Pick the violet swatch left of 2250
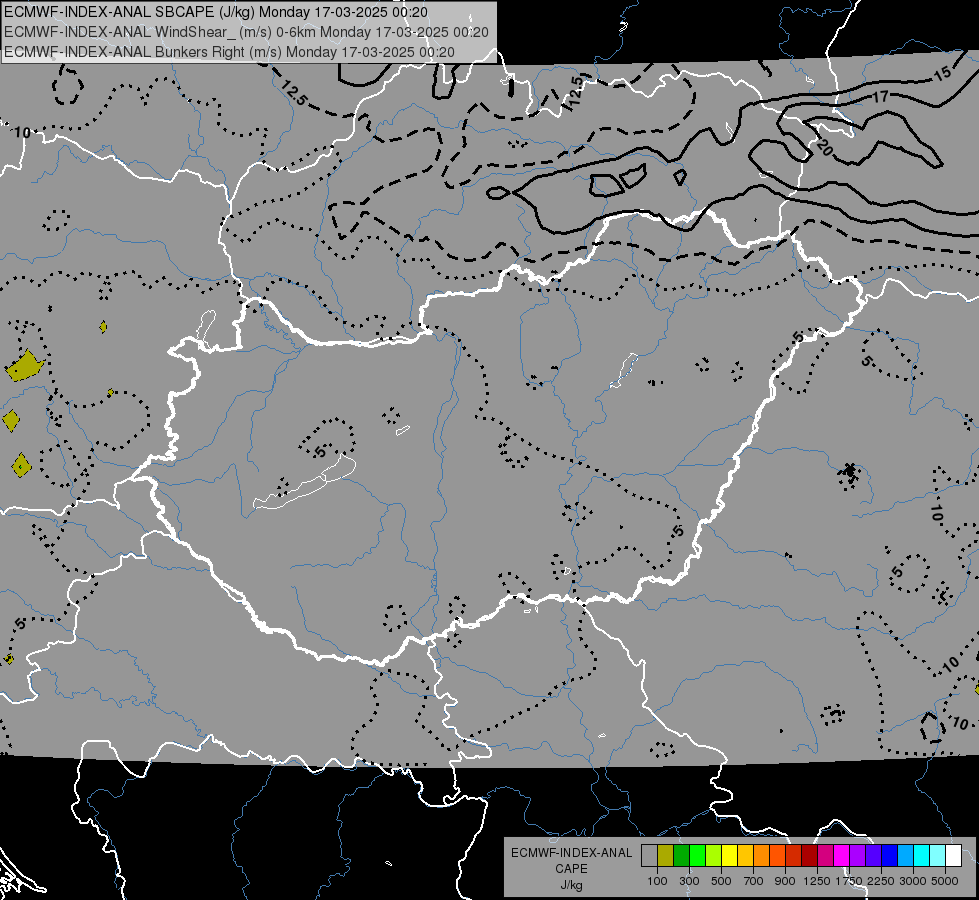979x900 pixels. (873, 855)
